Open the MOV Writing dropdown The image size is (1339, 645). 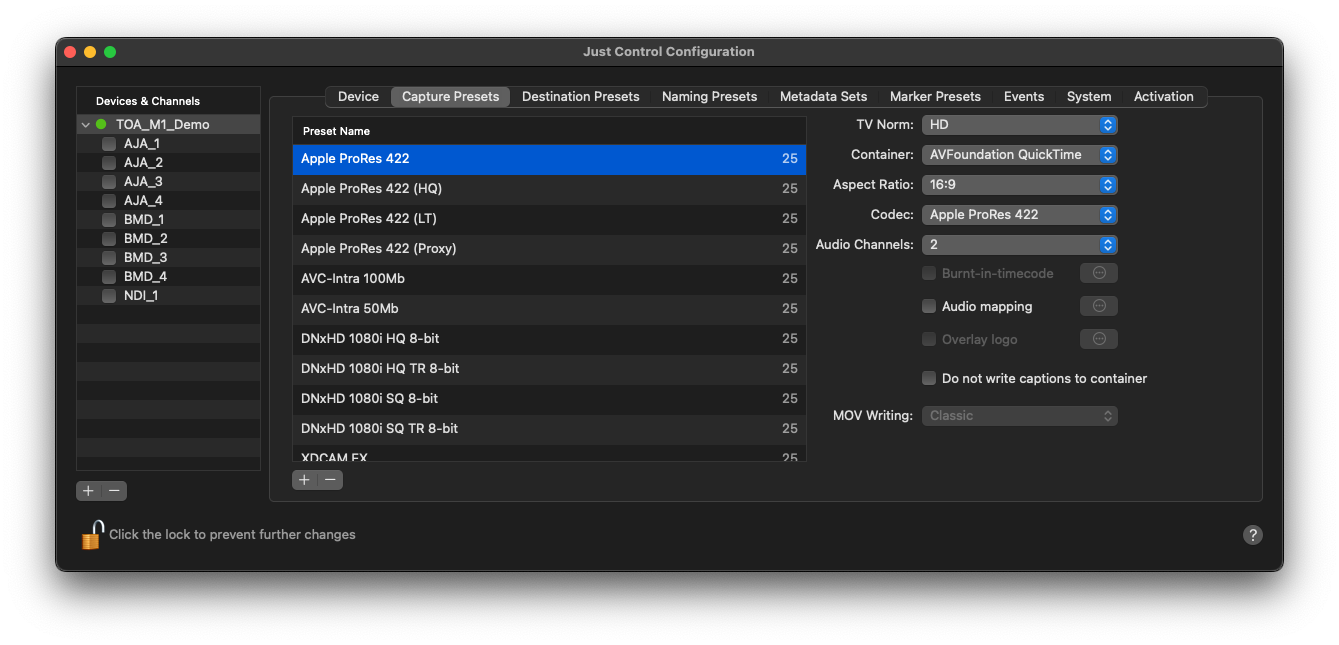click(1019, 416)
